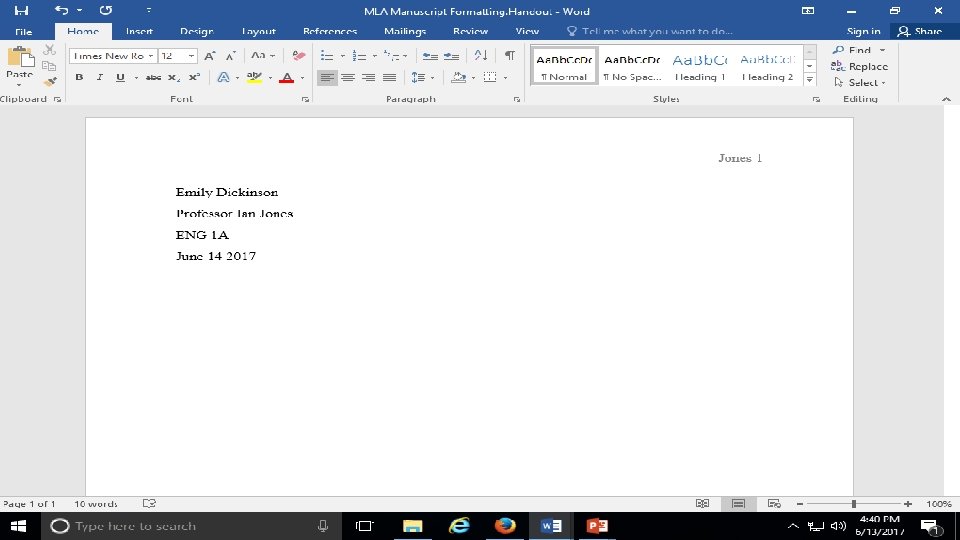Apply Text Effects glowing A
This screenshot has width=960, height=540.
pyautogui.click(x=223, y=78)
